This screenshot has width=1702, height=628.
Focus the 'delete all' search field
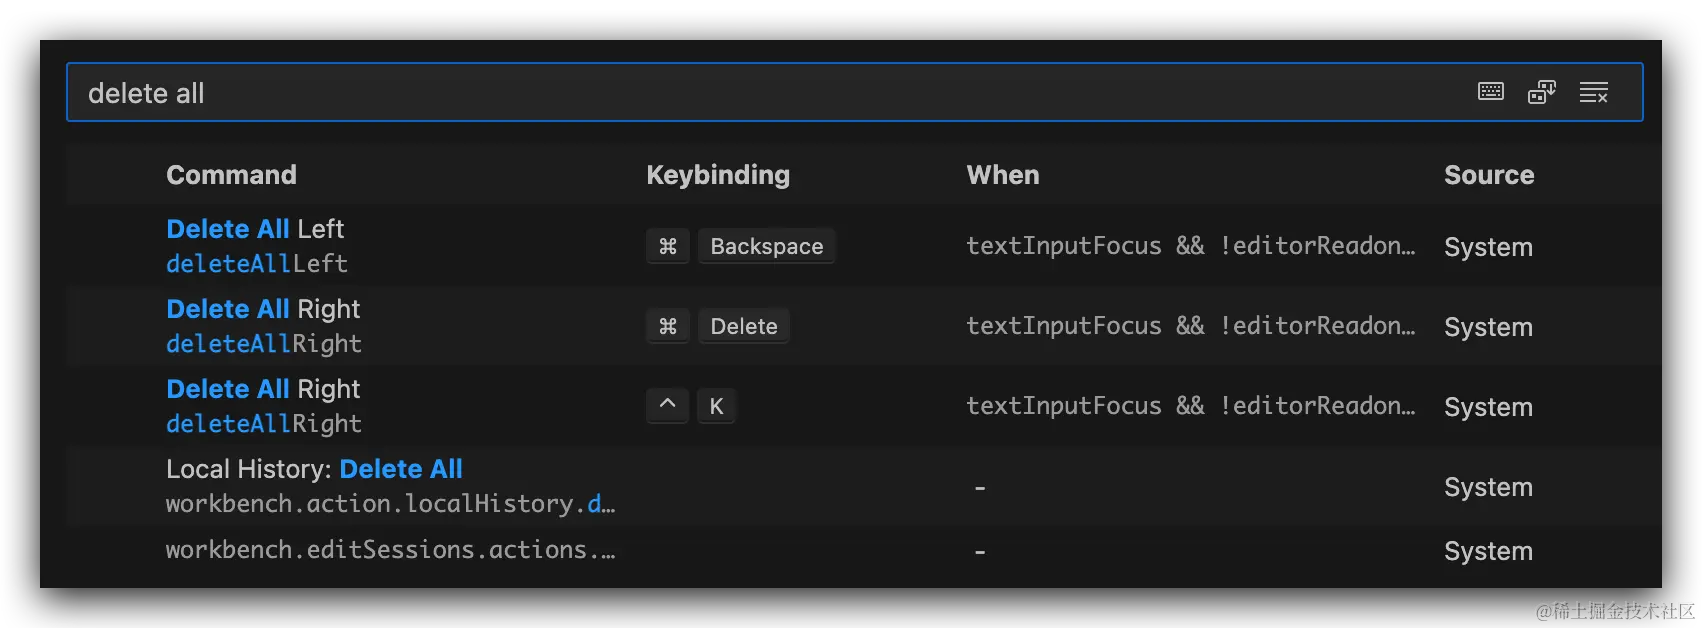[700, 93]
